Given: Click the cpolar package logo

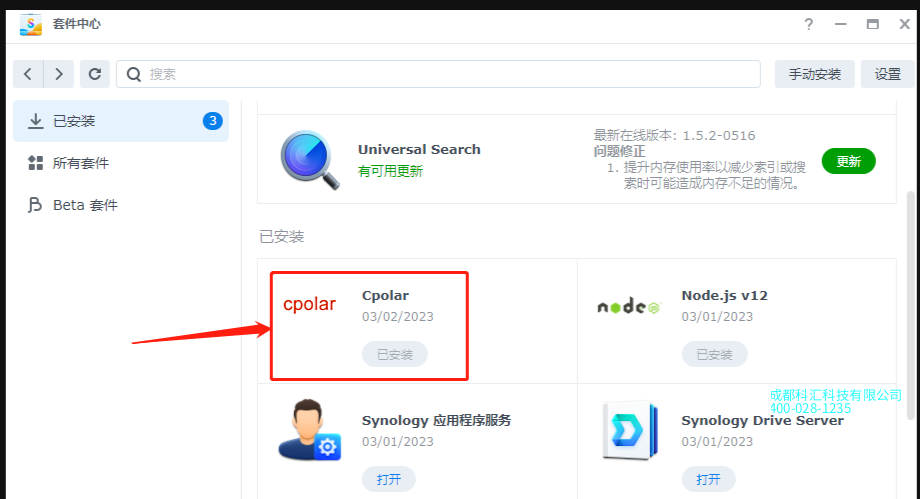Looking at the screenshot, I should (309, 304).
